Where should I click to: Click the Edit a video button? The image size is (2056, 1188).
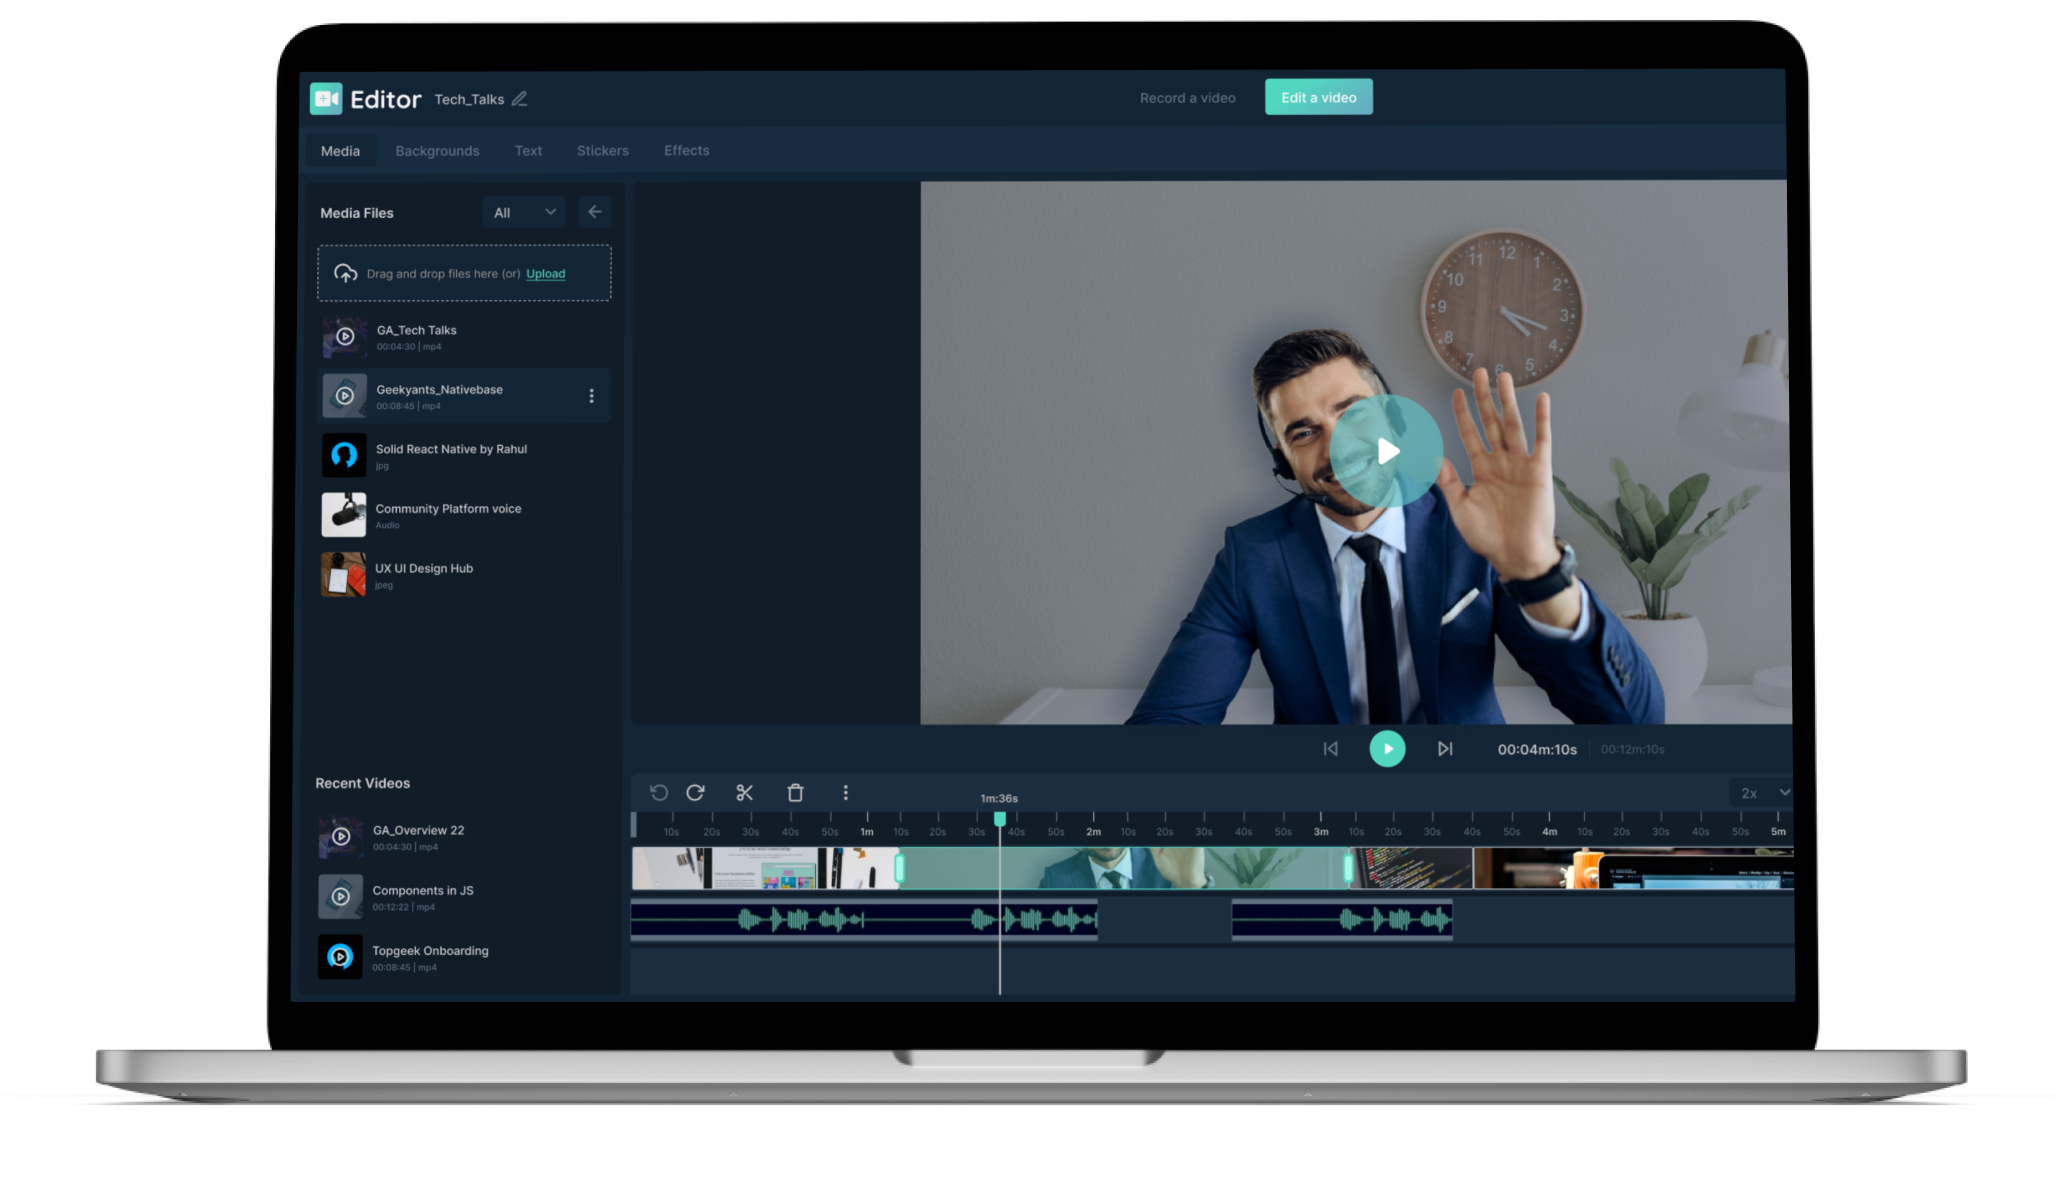click(x=1318, y=96)
